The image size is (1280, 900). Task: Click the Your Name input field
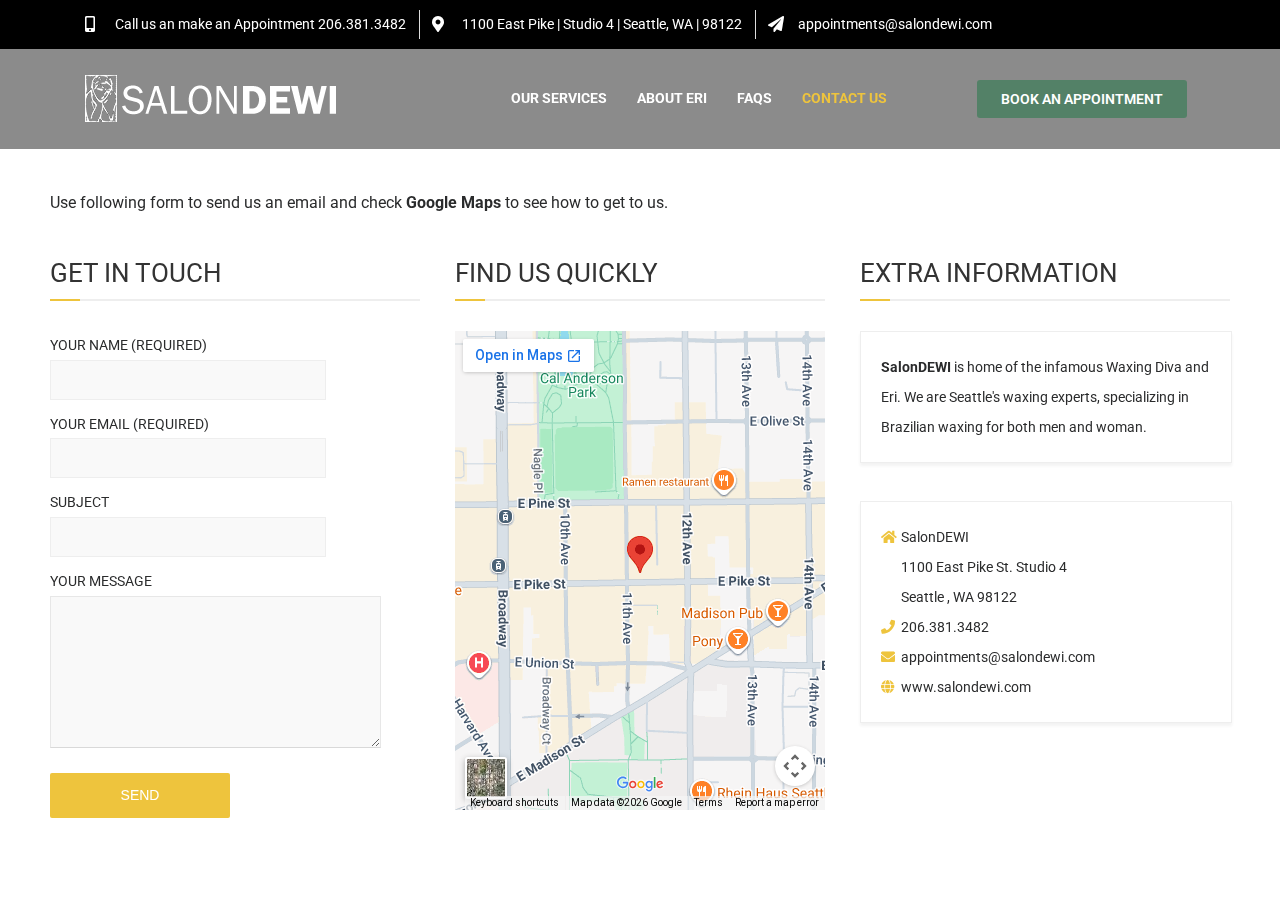click(188, 380)
